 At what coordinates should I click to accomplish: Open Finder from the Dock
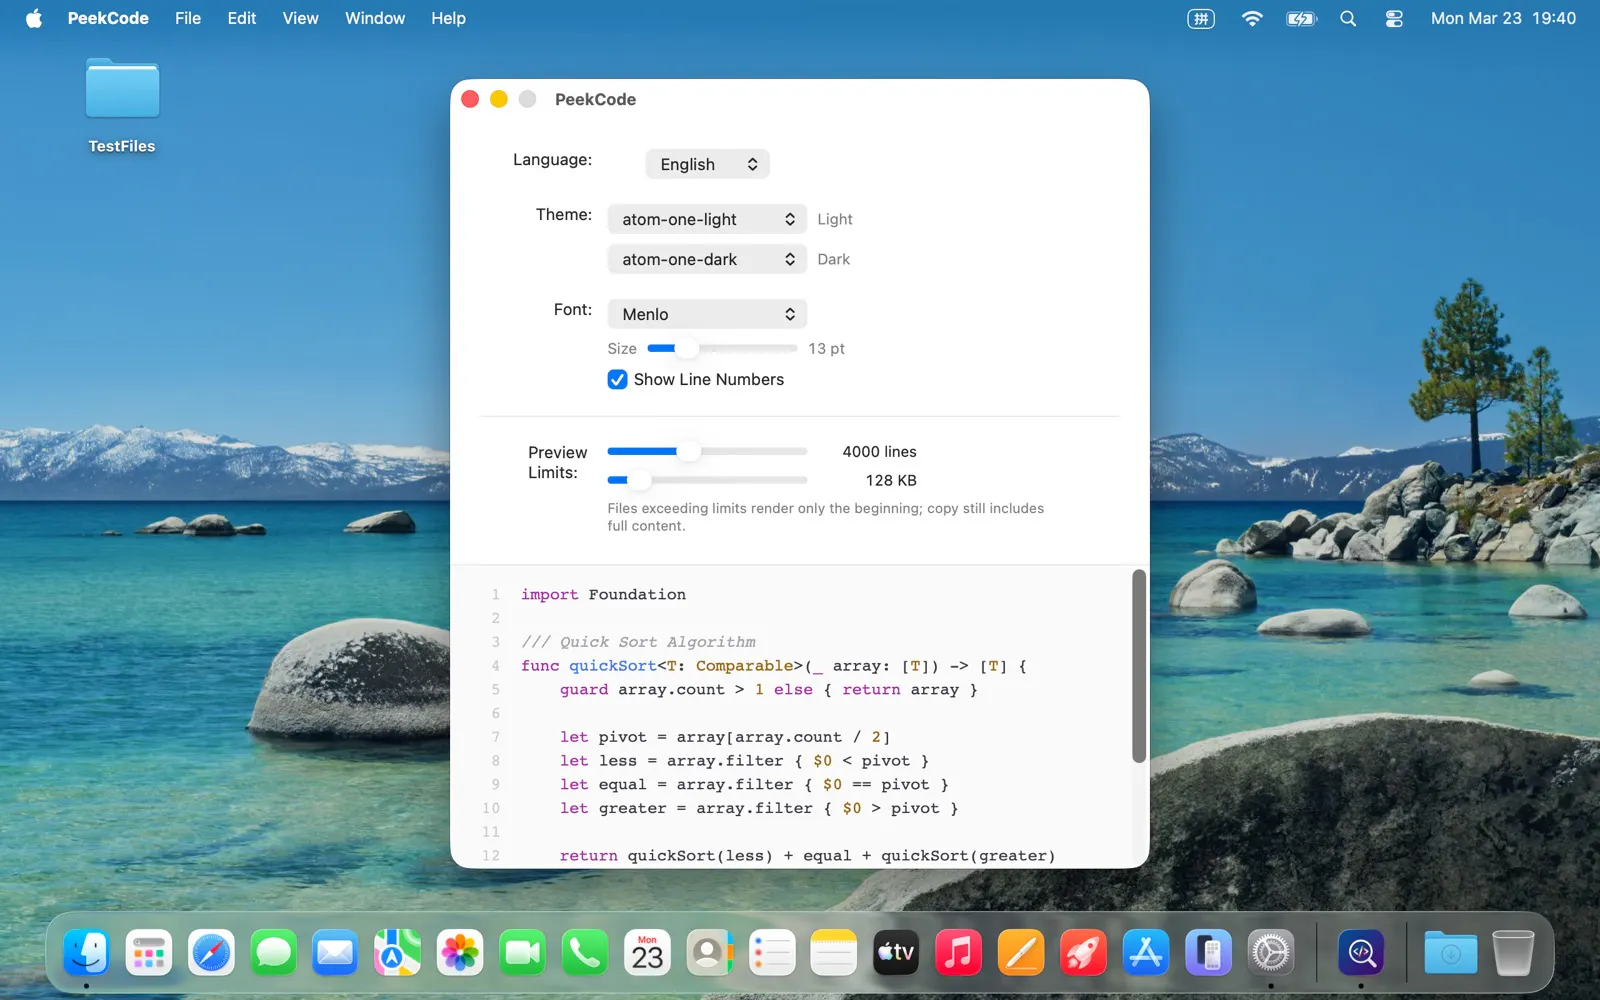pos(87,953)
